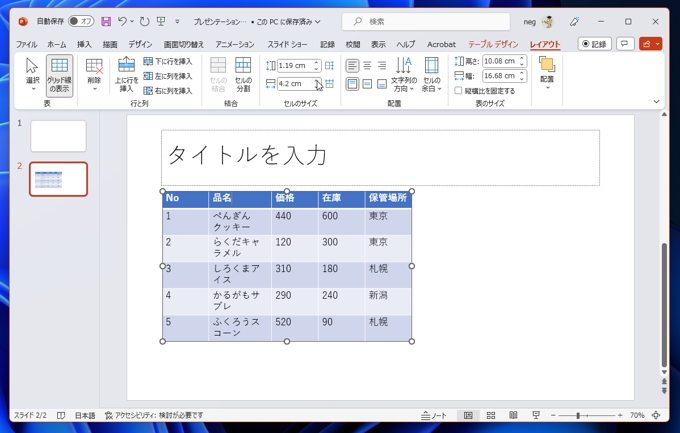
Task: Click the zoom slider
Action: [x=586, y=416]
